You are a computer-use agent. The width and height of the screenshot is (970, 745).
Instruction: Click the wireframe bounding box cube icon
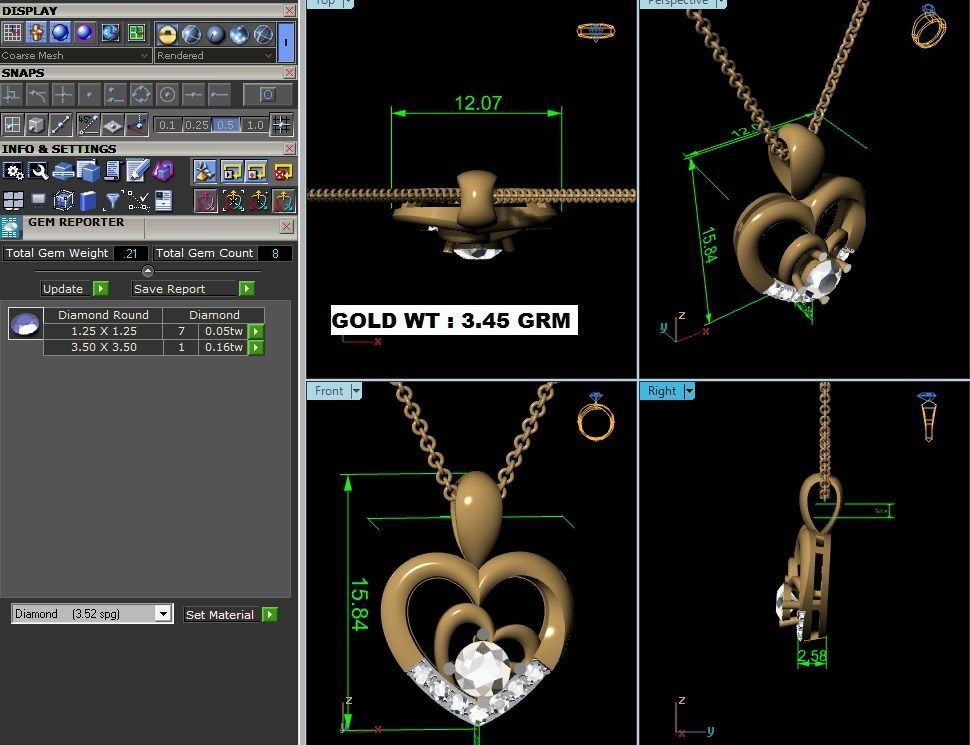63,200
